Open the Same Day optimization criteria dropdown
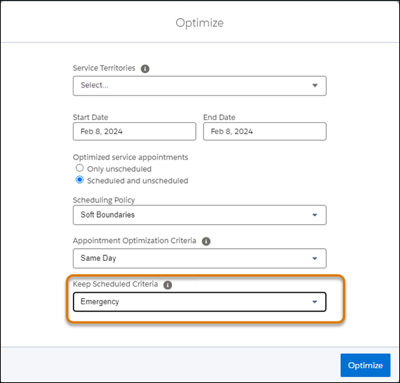The height and width of the screenshot is (383, 400). (x=200, y=258)
